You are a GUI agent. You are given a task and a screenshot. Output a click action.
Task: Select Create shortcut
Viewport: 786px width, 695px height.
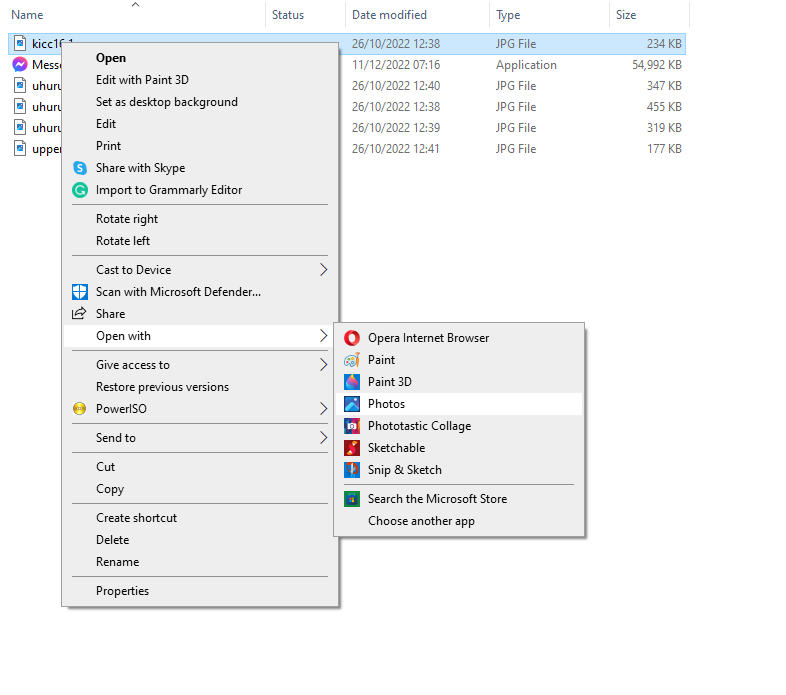[136, 518]
